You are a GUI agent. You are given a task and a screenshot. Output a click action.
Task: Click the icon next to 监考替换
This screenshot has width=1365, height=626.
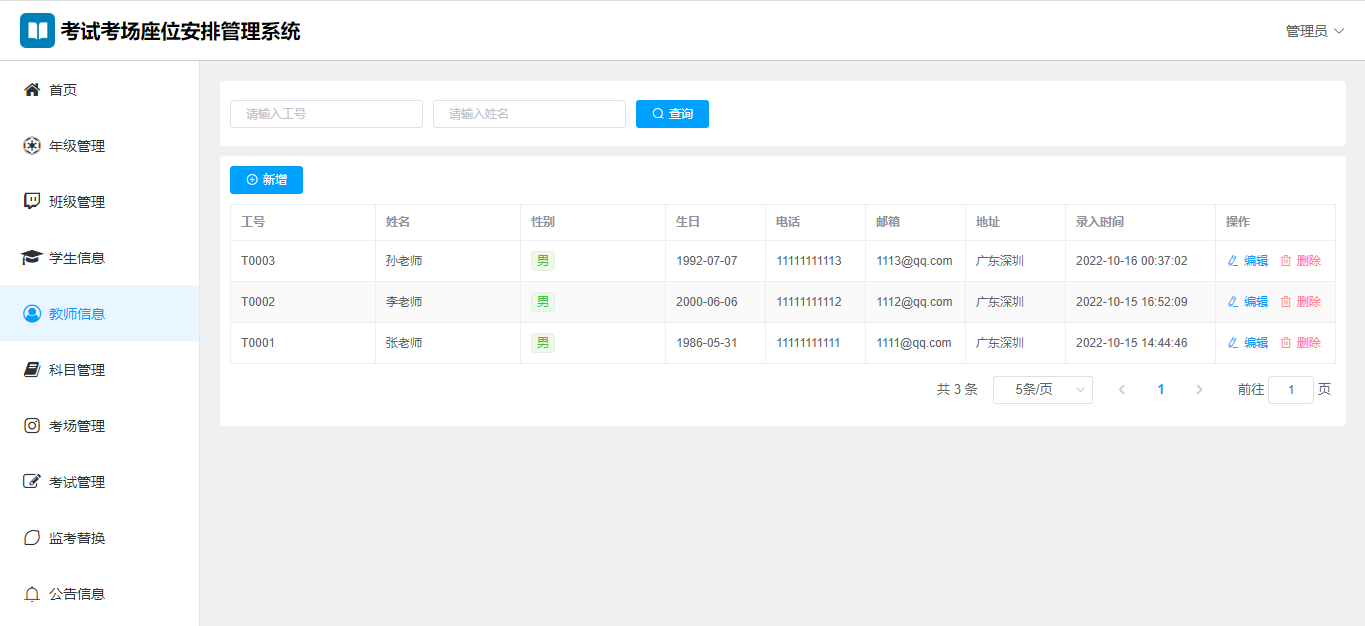pyautogui.click(x=32, y=538)
